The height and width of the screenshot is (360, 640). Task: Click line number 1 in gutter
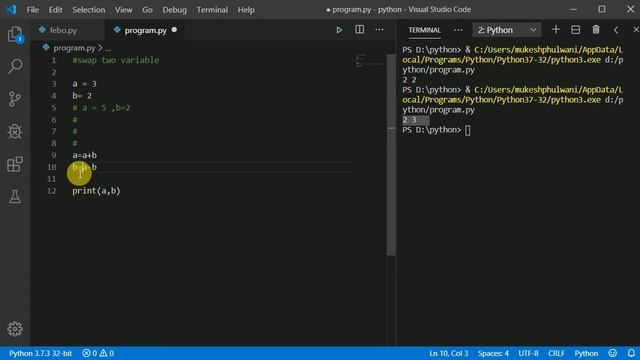point(54,60)
